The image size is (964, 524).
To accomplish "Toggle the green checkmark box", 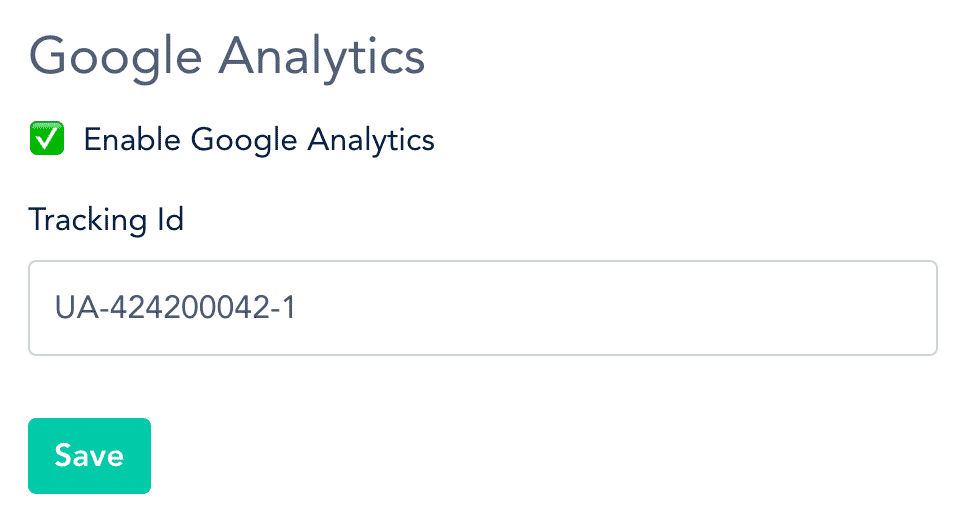I will [x=47, y=138].
